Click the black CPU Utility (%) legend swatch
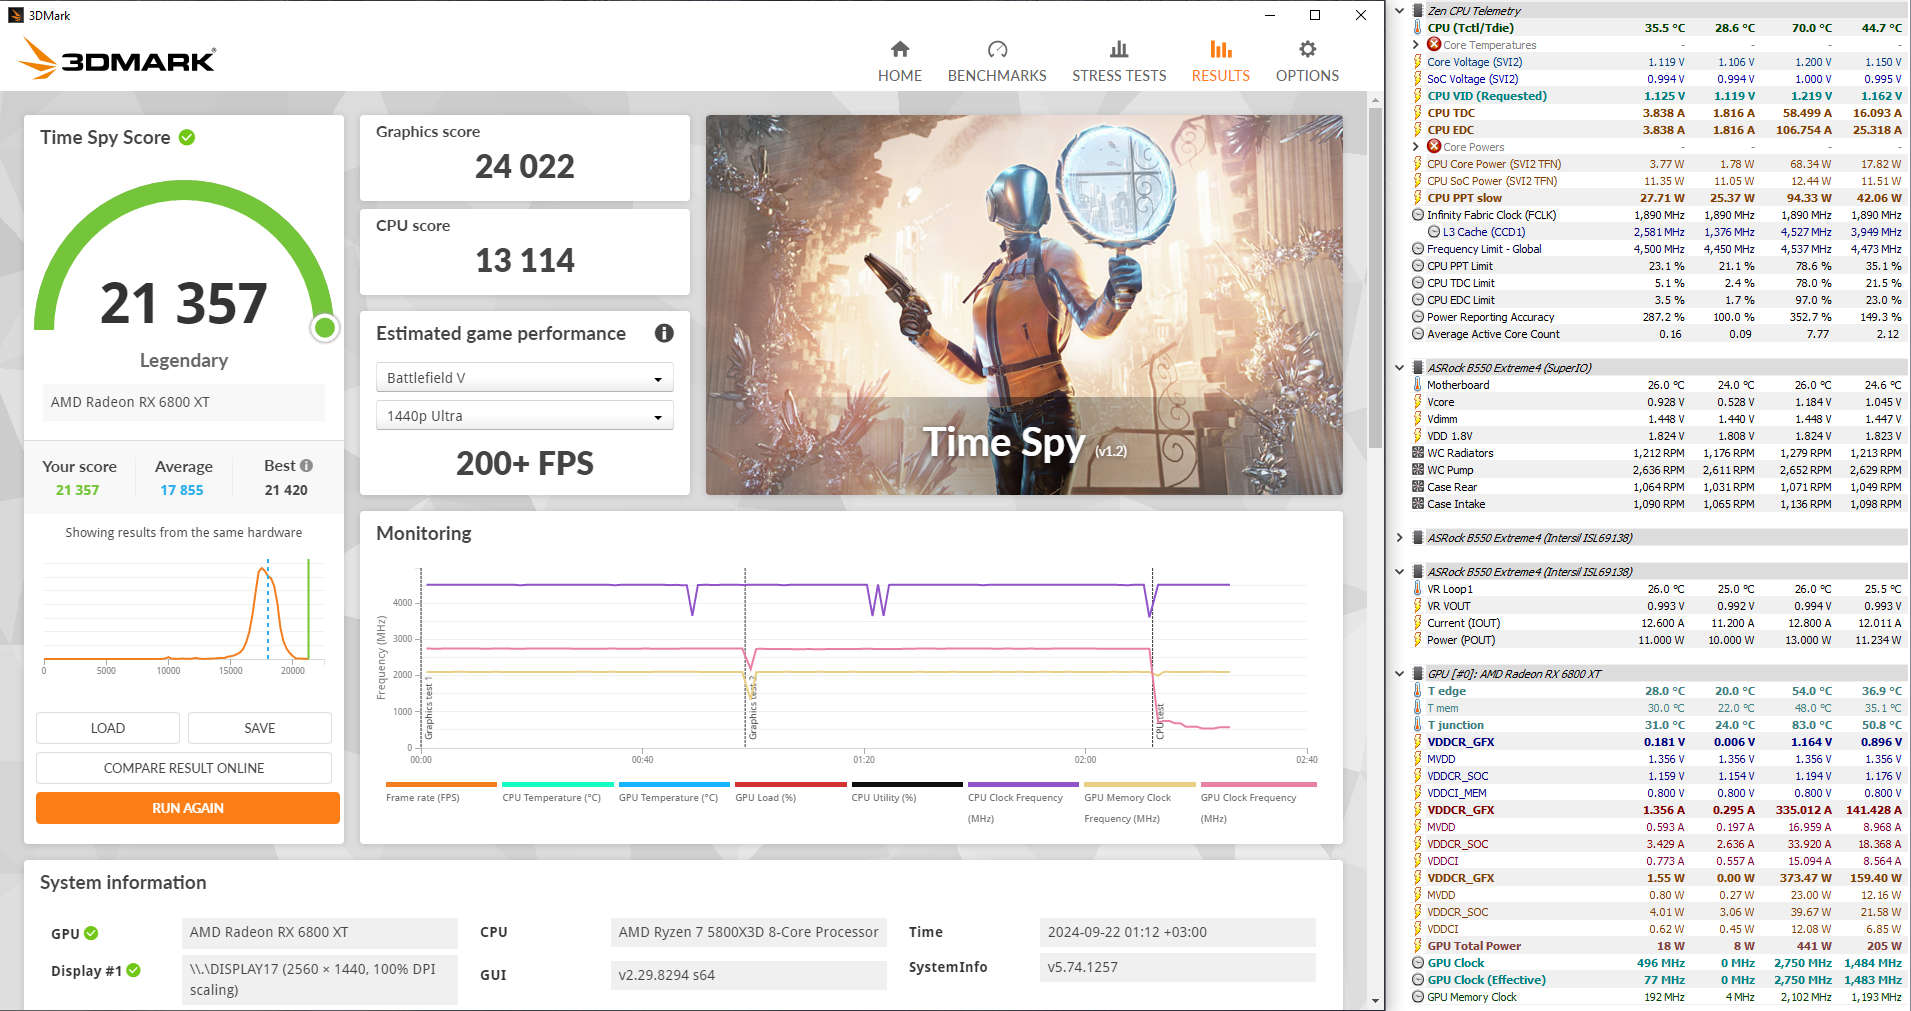 tap(907, 784)
